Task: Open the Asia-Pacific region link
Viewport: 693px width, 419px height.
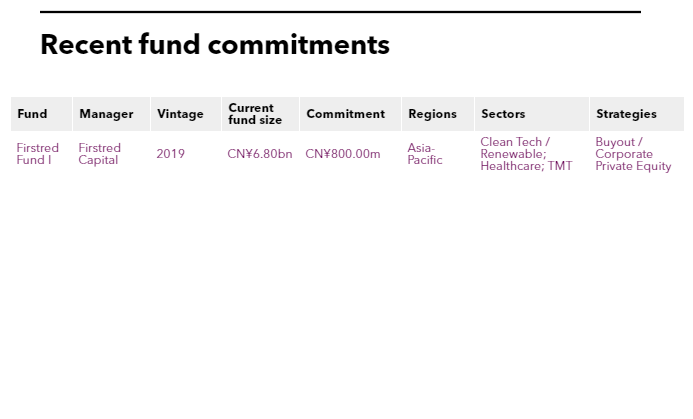Action: pos(424,154)
